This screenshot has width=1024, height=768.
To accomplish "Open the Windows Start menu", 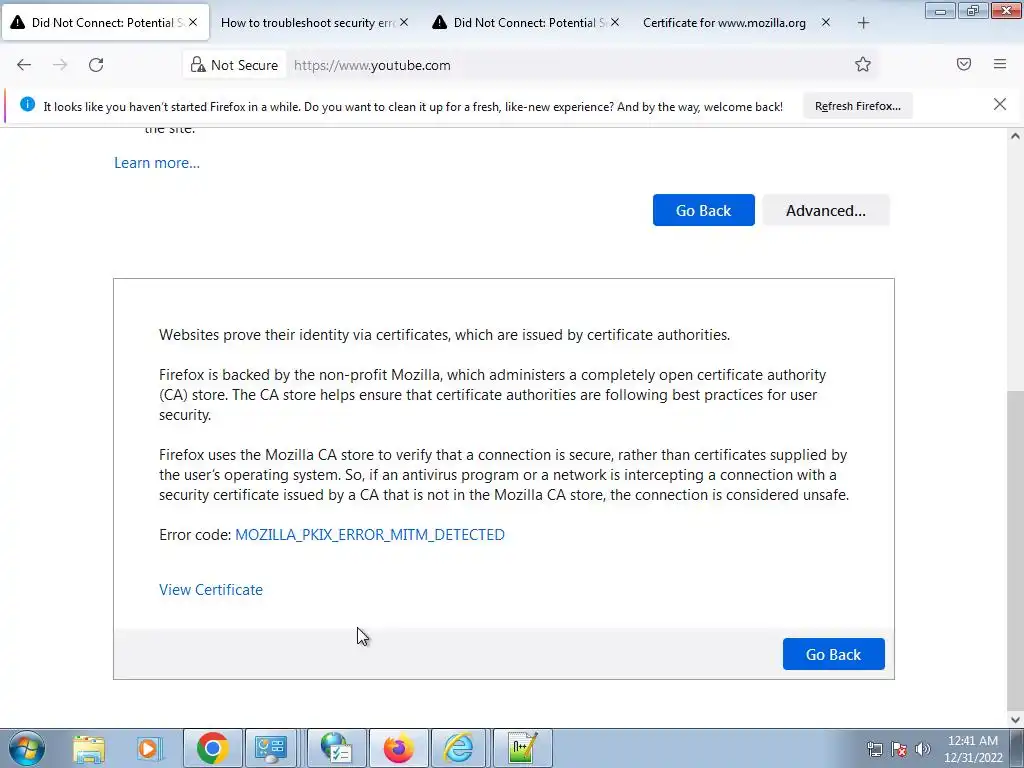I will 27,748.
